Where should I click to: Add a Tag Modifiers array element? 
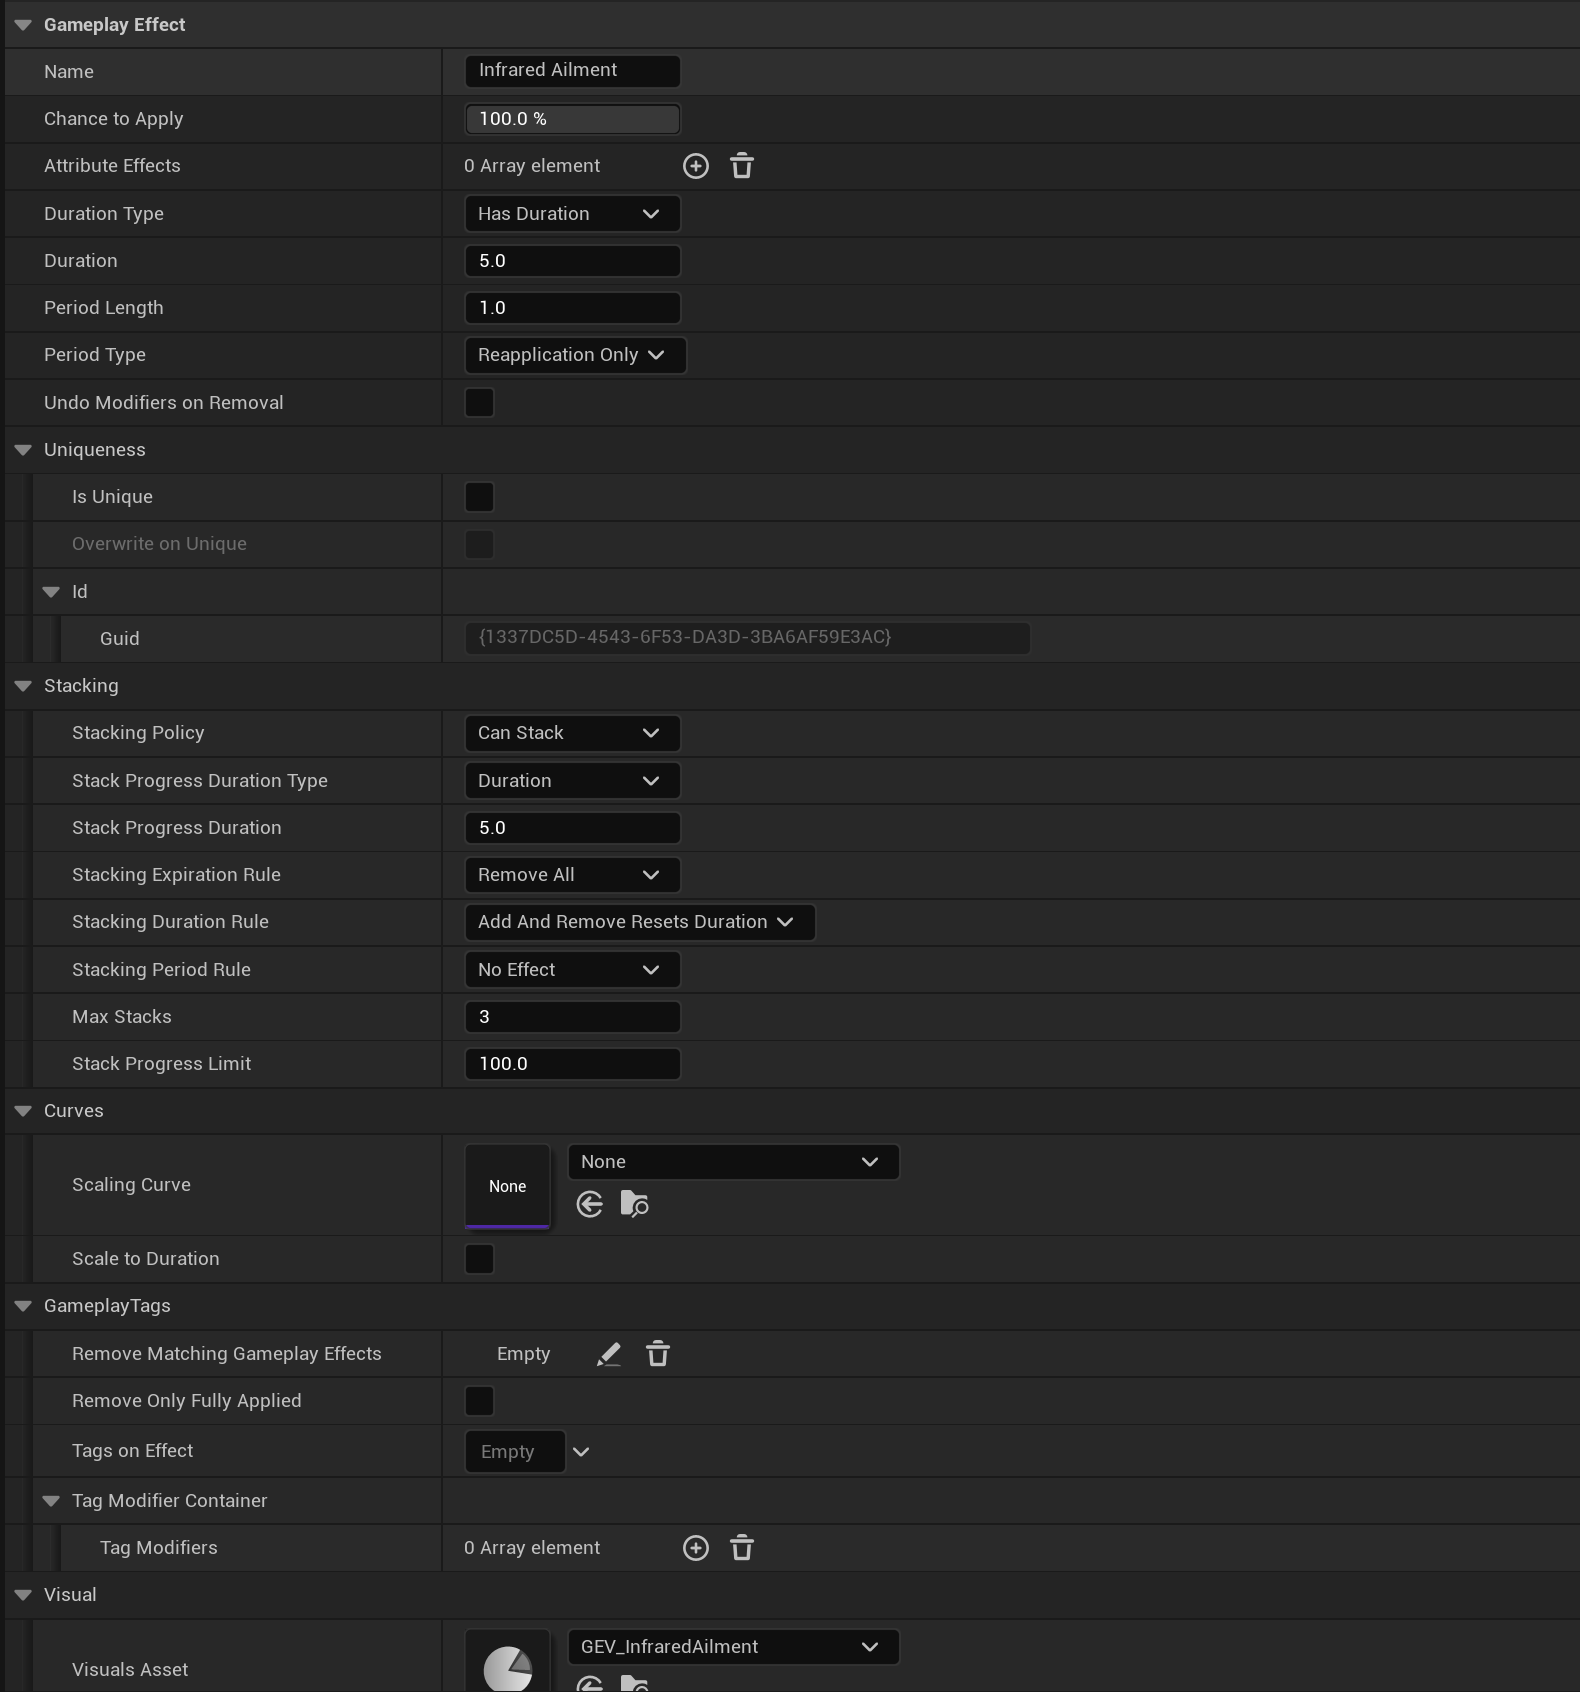click(696, 1548)
